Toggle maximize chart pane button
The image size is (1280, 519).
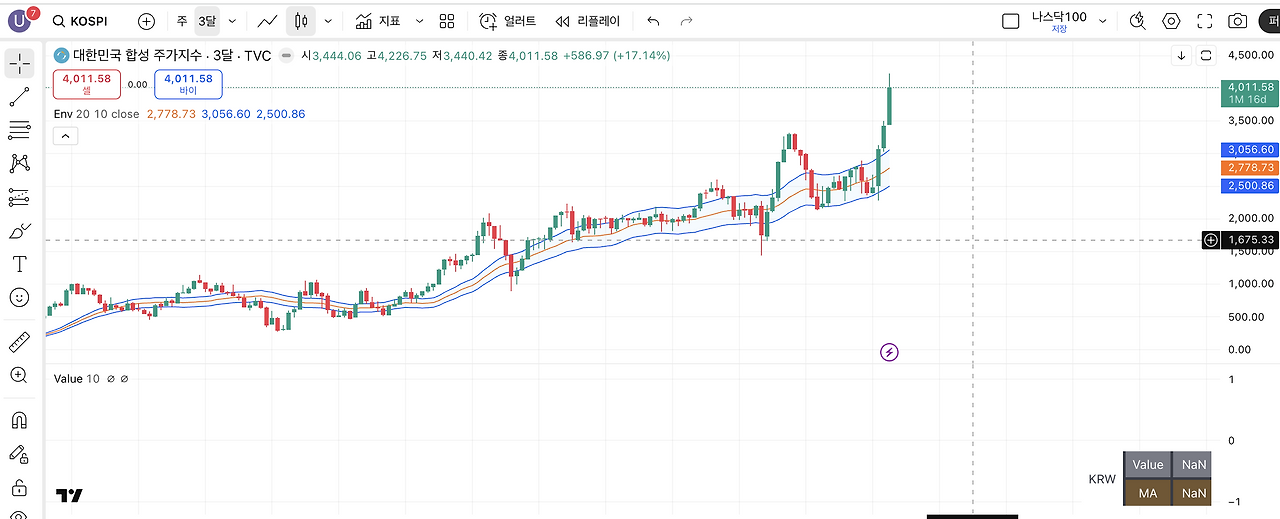click(1206, 56)
